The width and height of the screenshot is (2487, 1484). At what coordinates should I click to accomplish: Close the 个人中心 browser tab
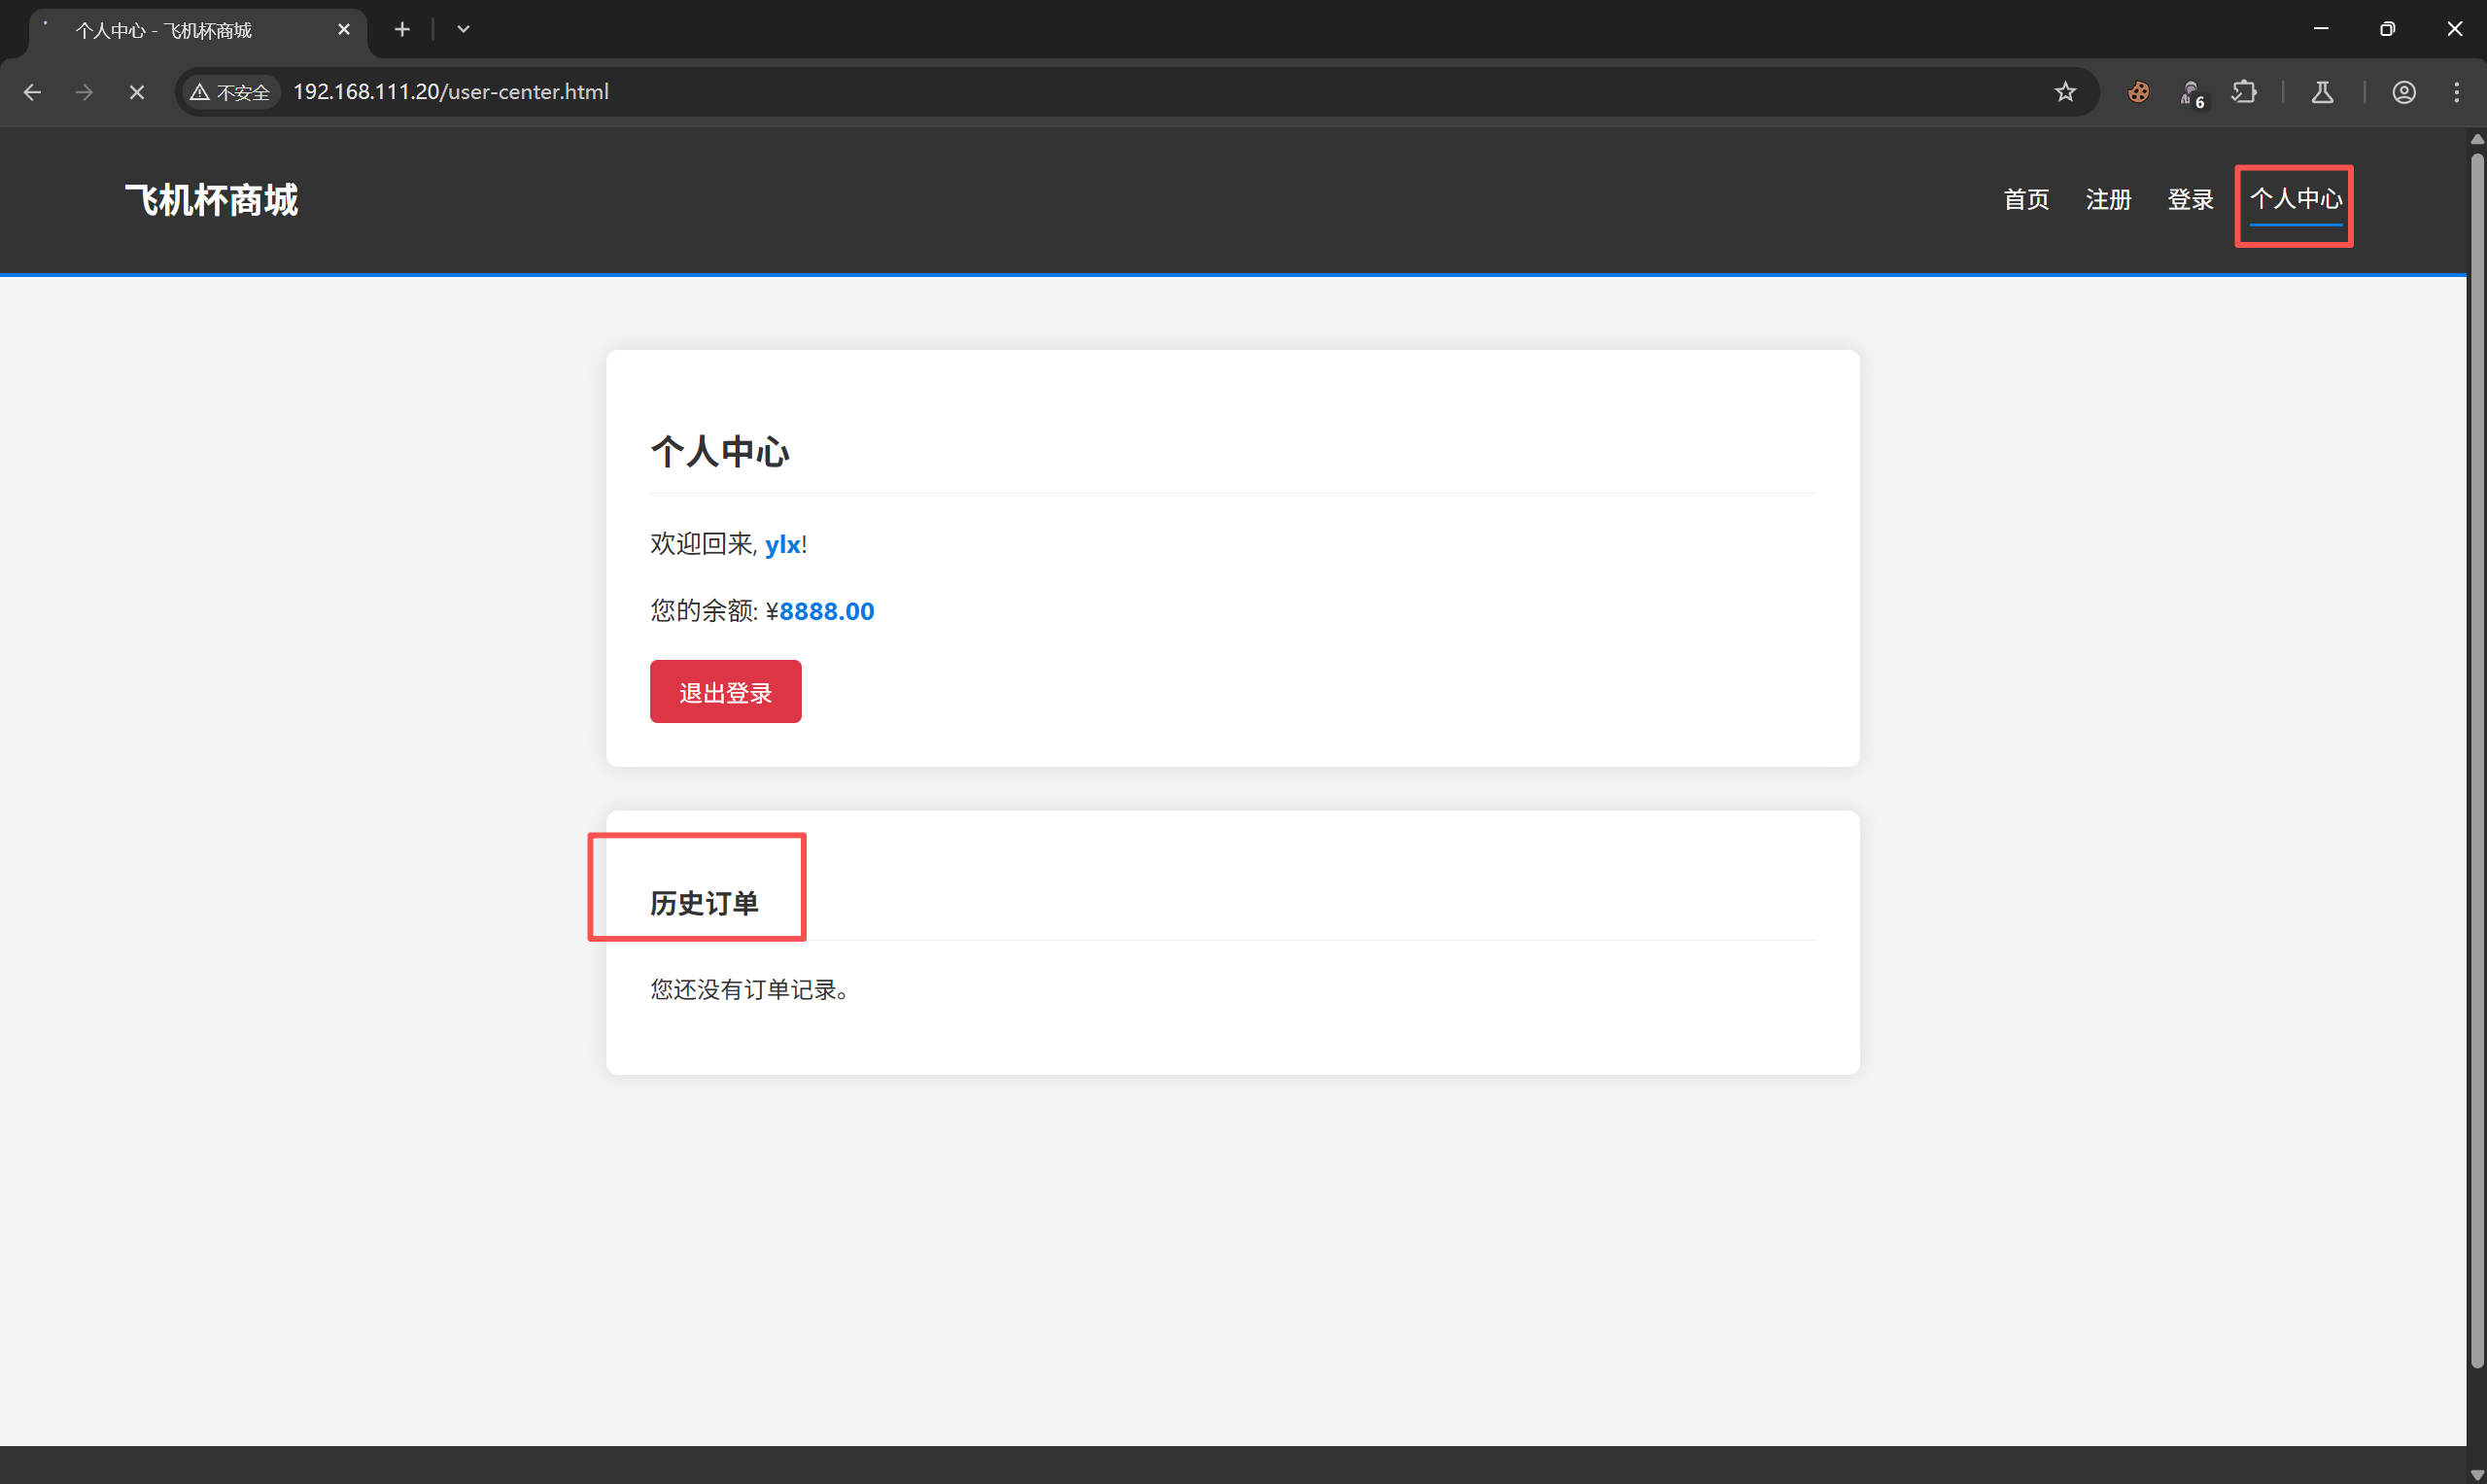click(344, 30)
